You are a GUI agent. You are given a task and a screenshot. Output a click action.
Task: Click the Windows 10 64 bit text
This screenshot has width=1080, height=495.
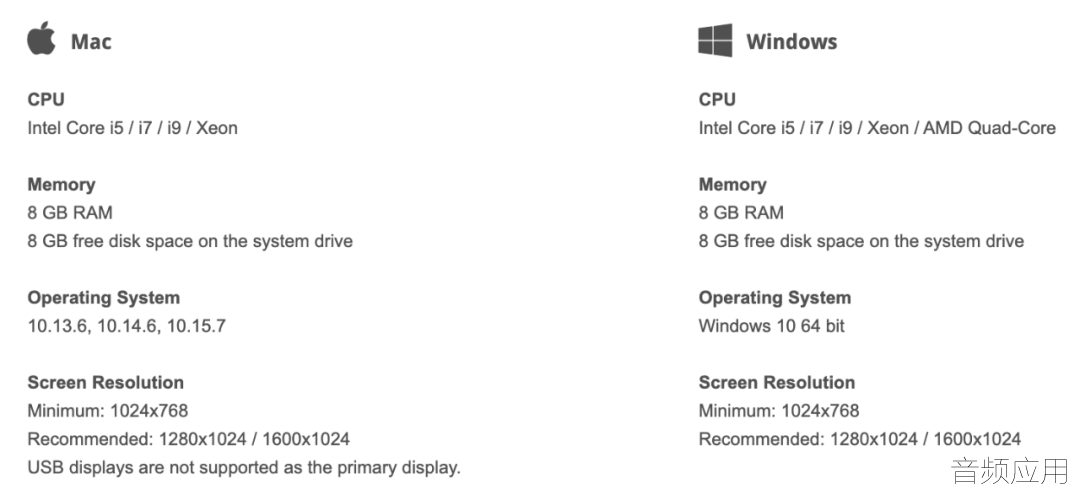(771, 326)
